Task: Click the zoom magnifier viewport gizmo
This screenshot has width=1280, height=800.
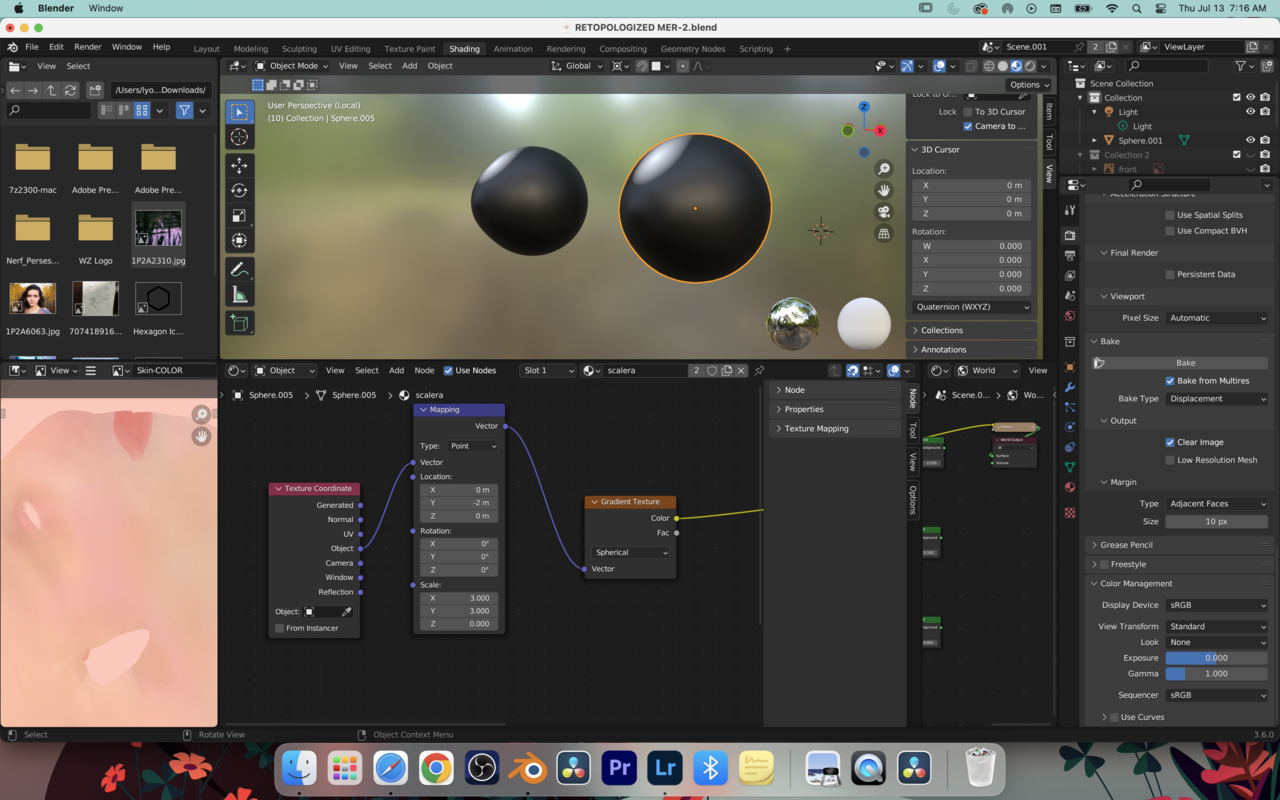Action: pyautogui.click(x=884, y=169)
